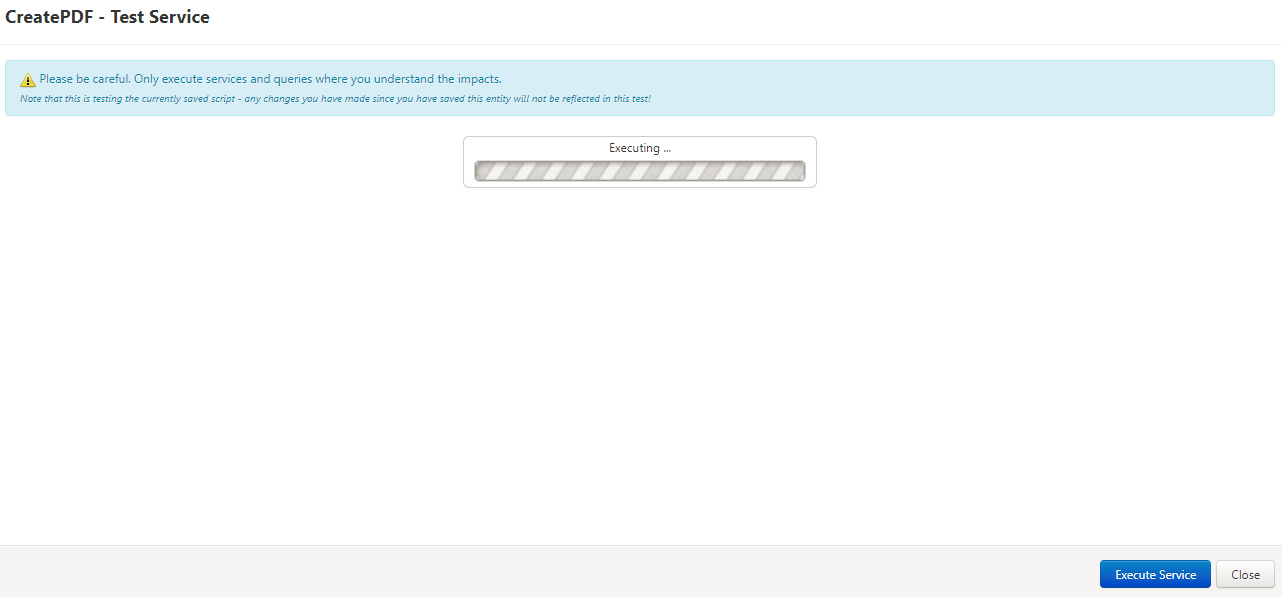Click the yellow warning triangle icon
Image resolution: width=1282 pixels, height=597 pixels.
pos(28,80)
